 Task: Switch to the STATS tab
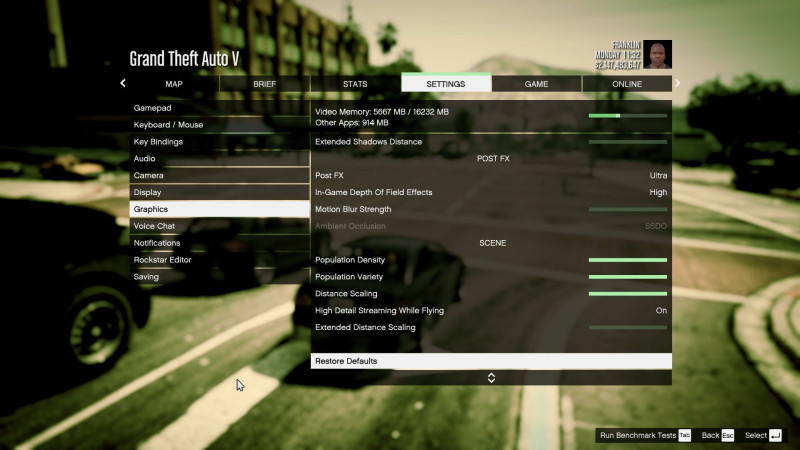click(x=355, y=84)
